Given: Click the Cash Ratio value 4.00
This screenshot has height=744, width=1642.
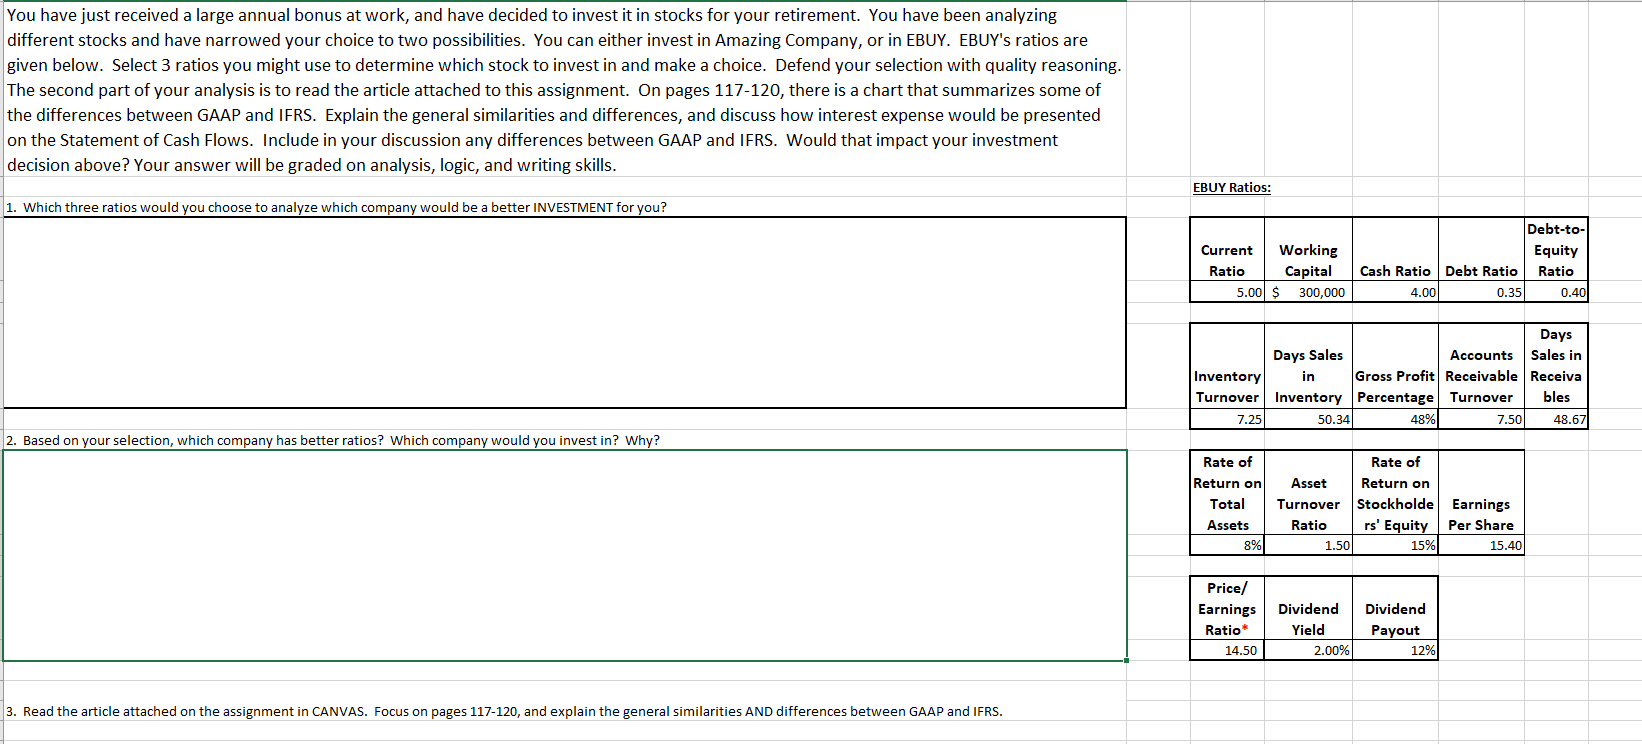Looking at the screenshot, I should click(1395, 292).
